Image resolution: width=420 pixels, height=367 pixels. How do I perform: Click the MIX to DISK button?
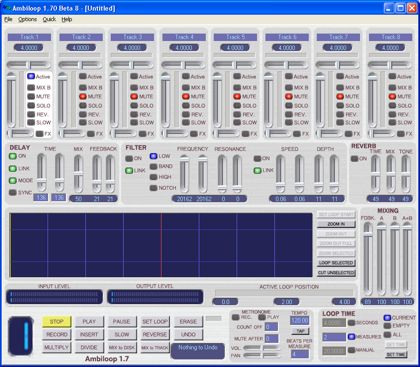(122, 347)
